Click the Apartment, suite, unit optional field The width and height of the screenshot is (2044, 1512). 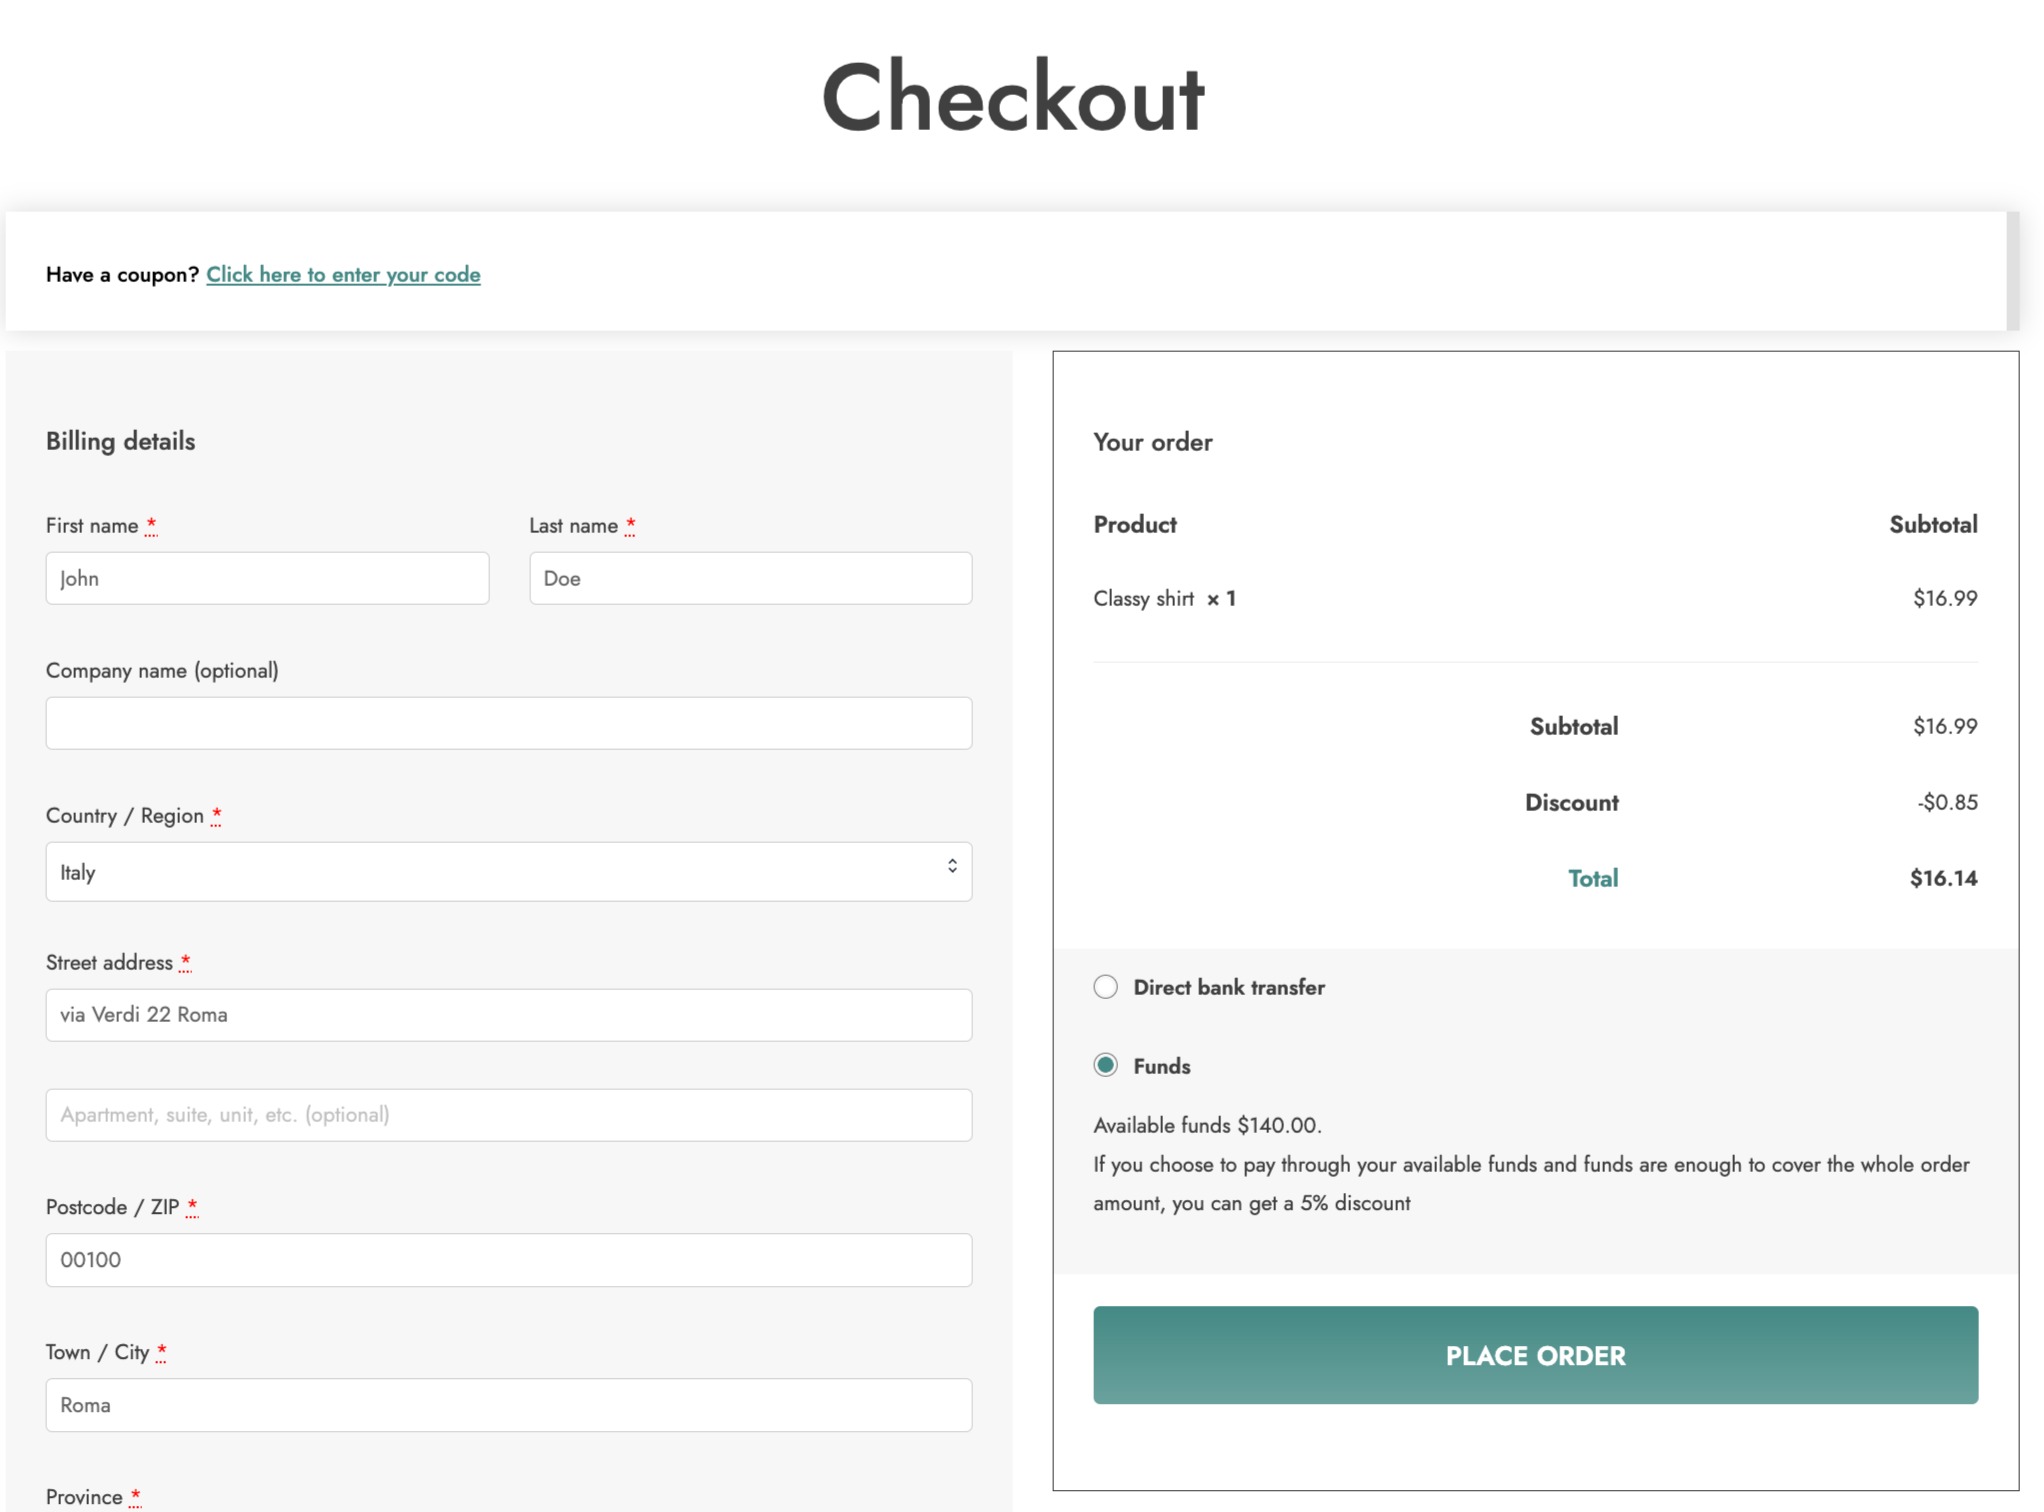click(508, 1115)
